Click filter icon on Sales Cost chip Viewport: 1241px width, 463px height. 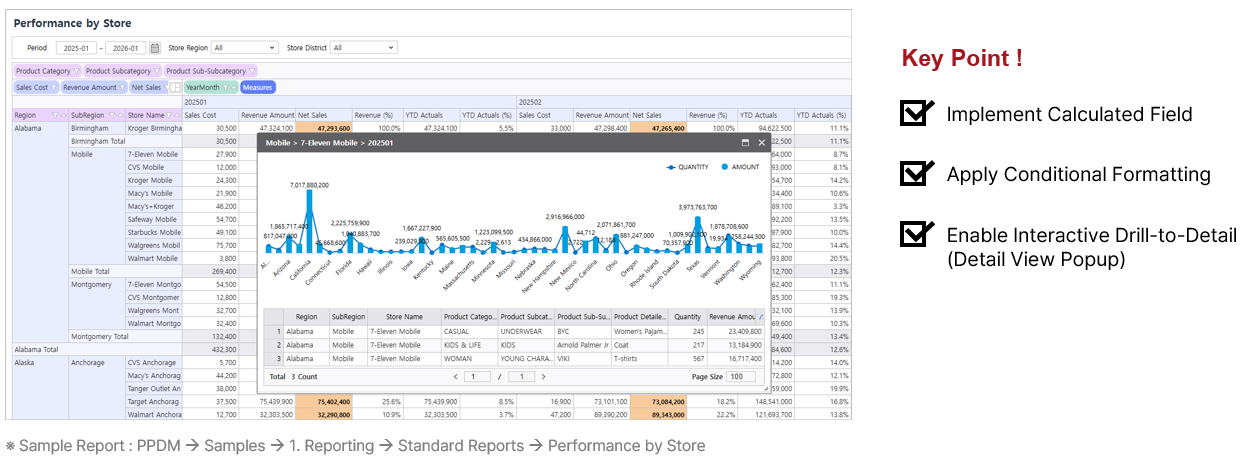tap(52, 88)
